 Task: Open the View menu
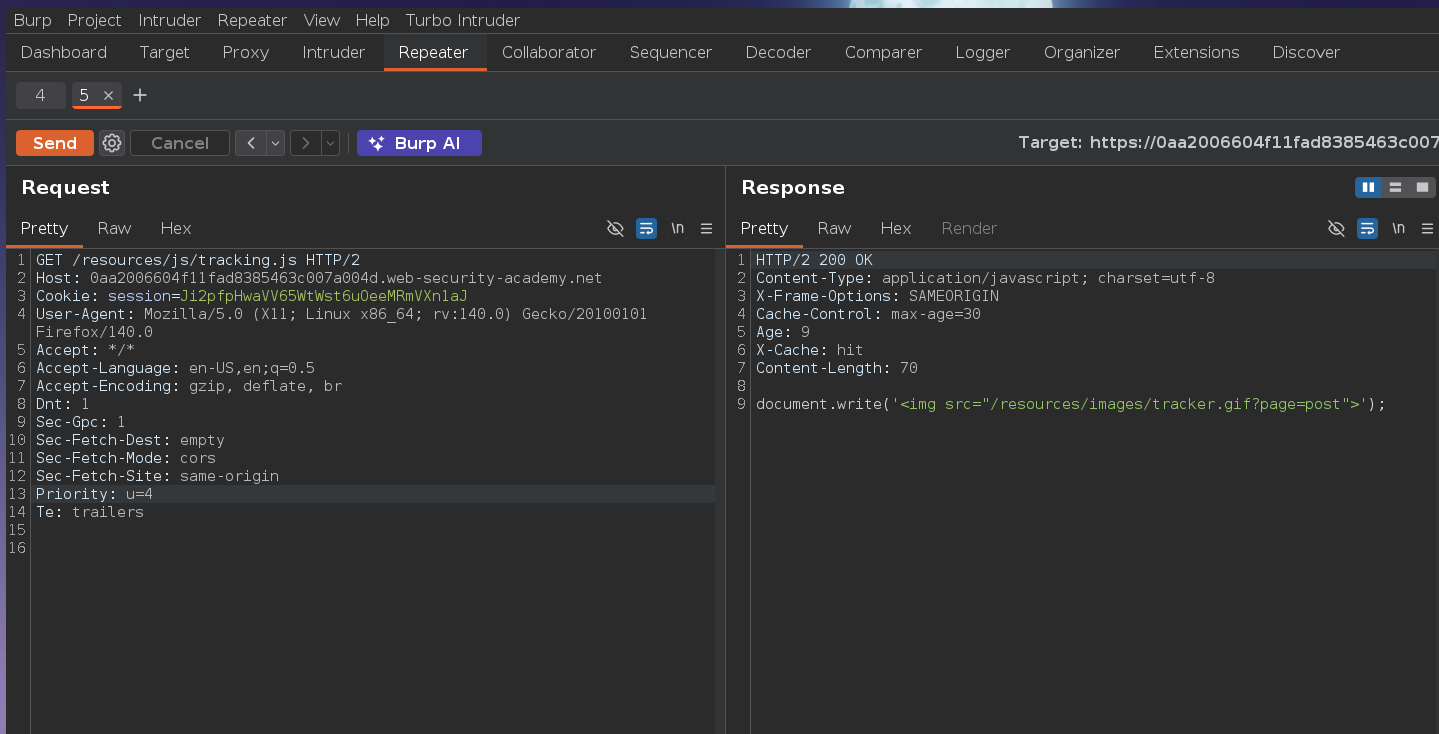point(322,20)
